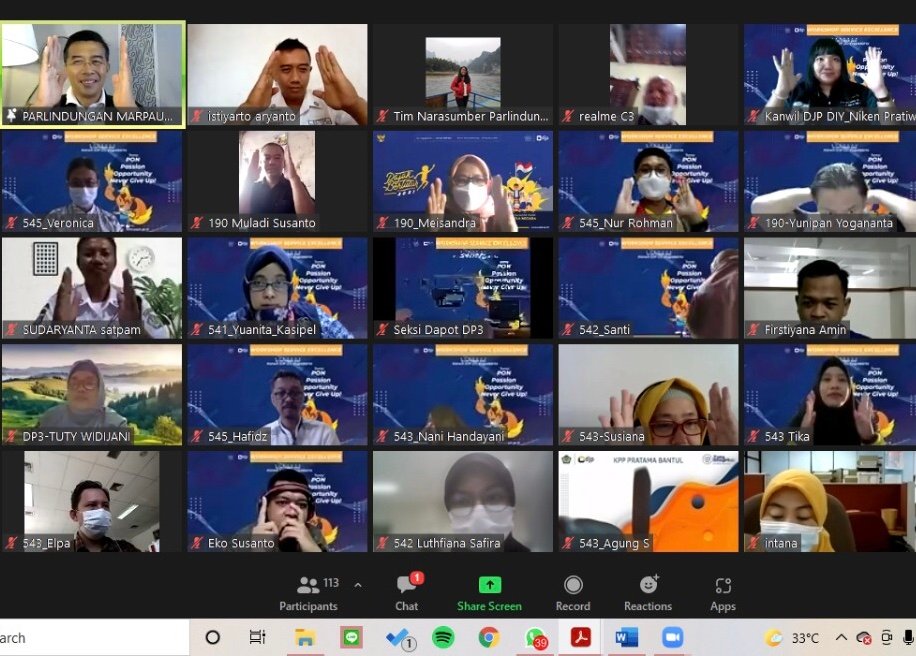
Task: Show hidden system tray icons
Action: coord(841,637)
